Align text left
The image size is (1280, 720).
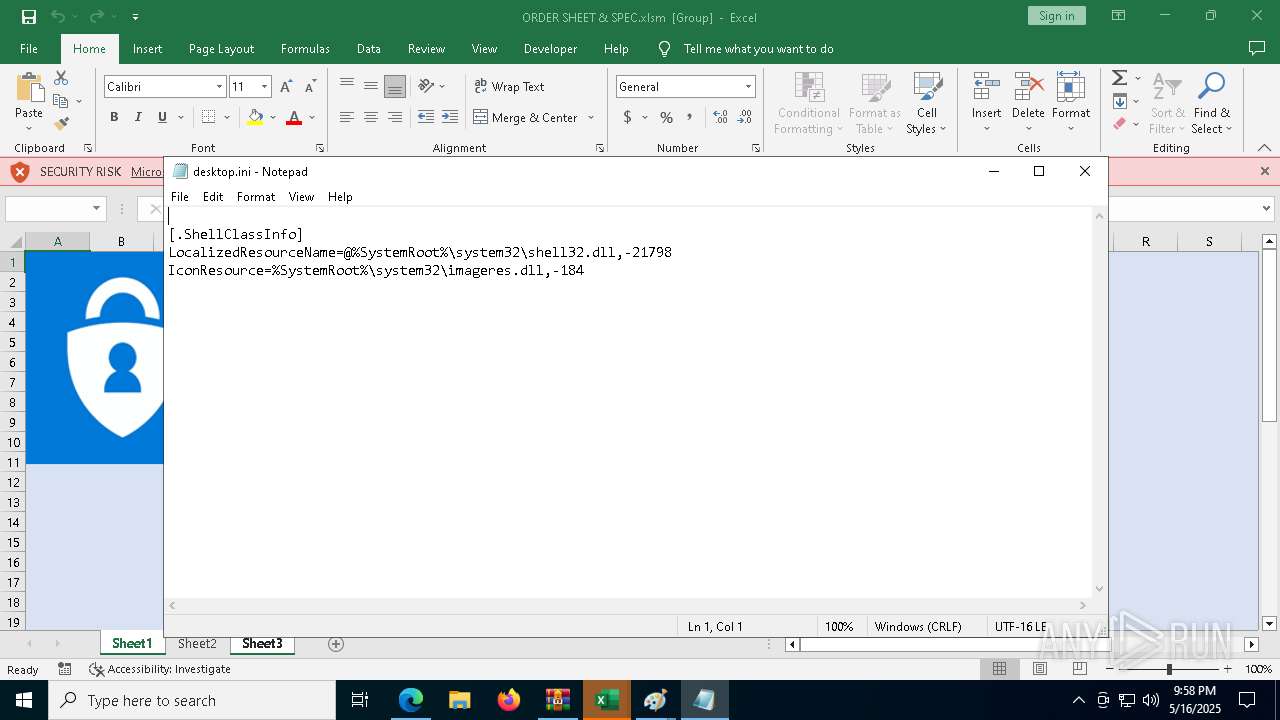click(x=347, y=117)
